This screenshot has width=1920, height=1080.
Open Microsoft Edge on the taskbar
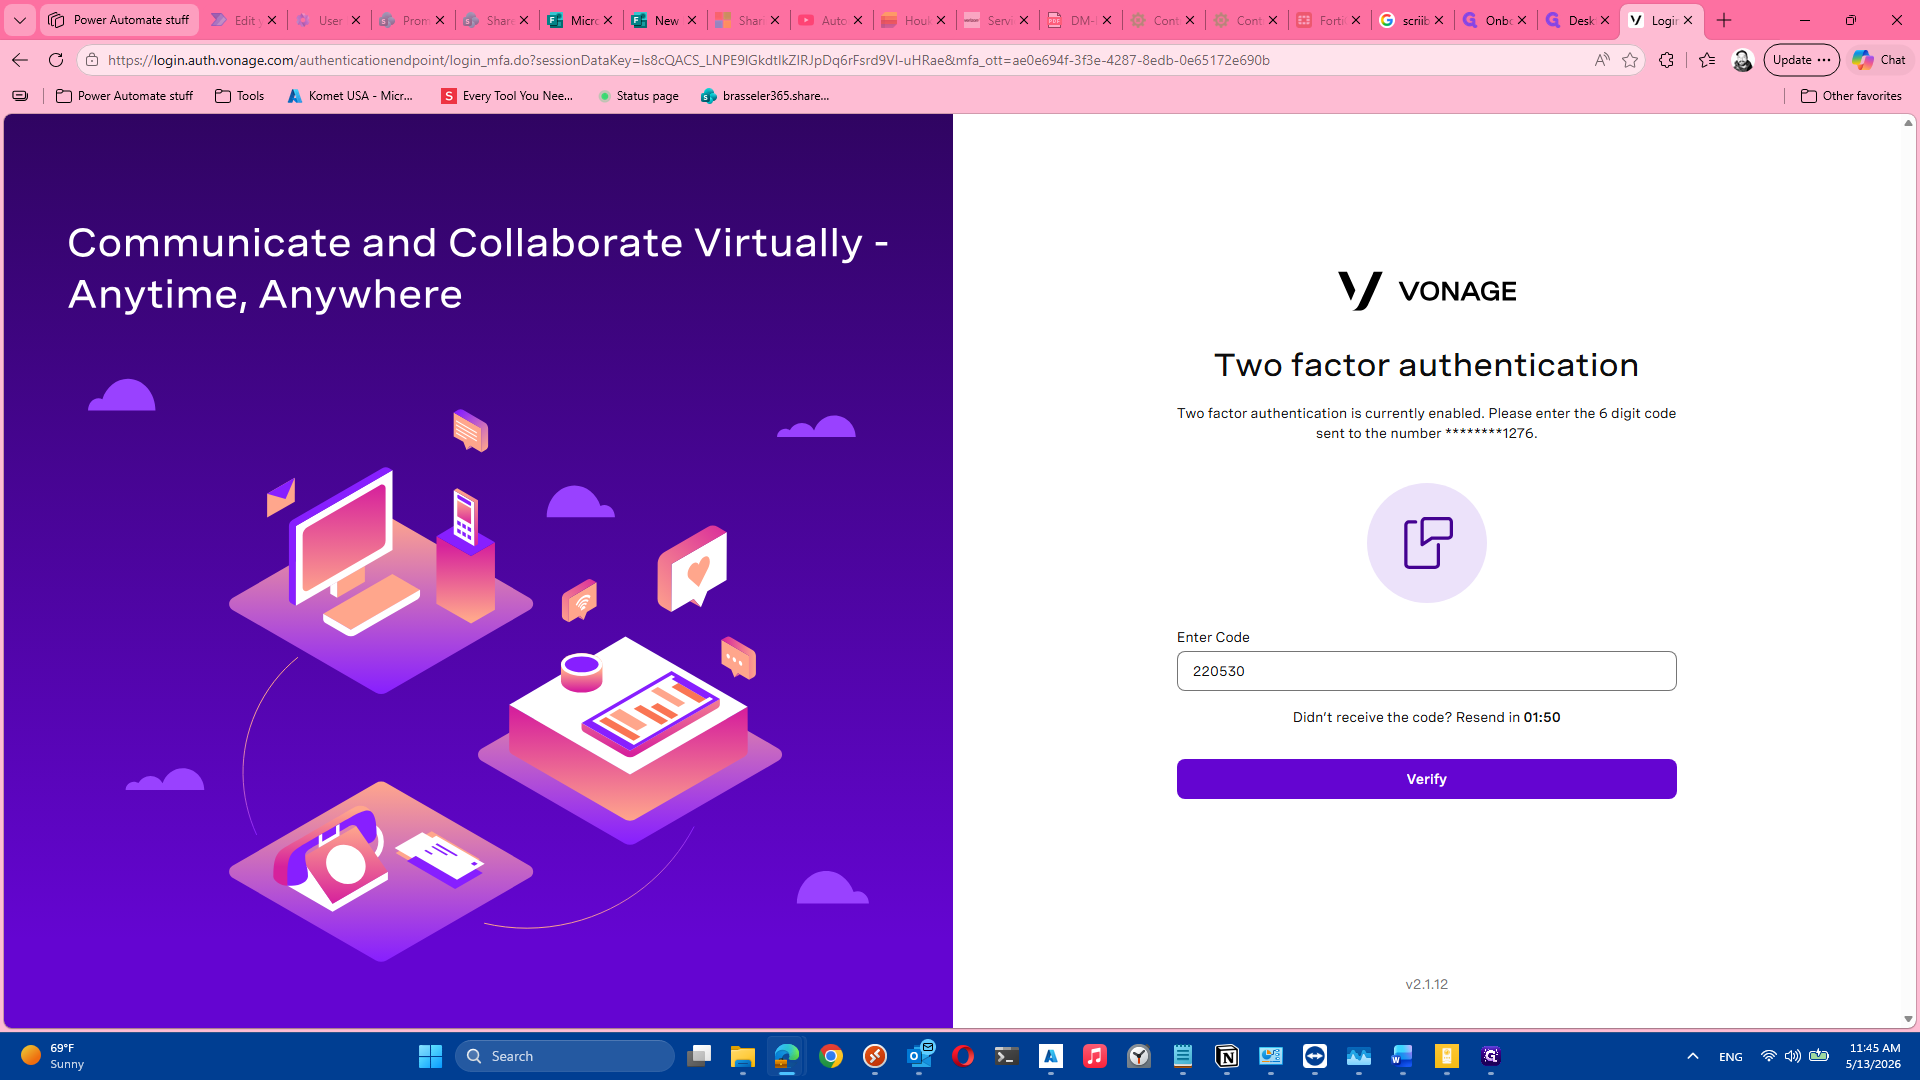787,1056
